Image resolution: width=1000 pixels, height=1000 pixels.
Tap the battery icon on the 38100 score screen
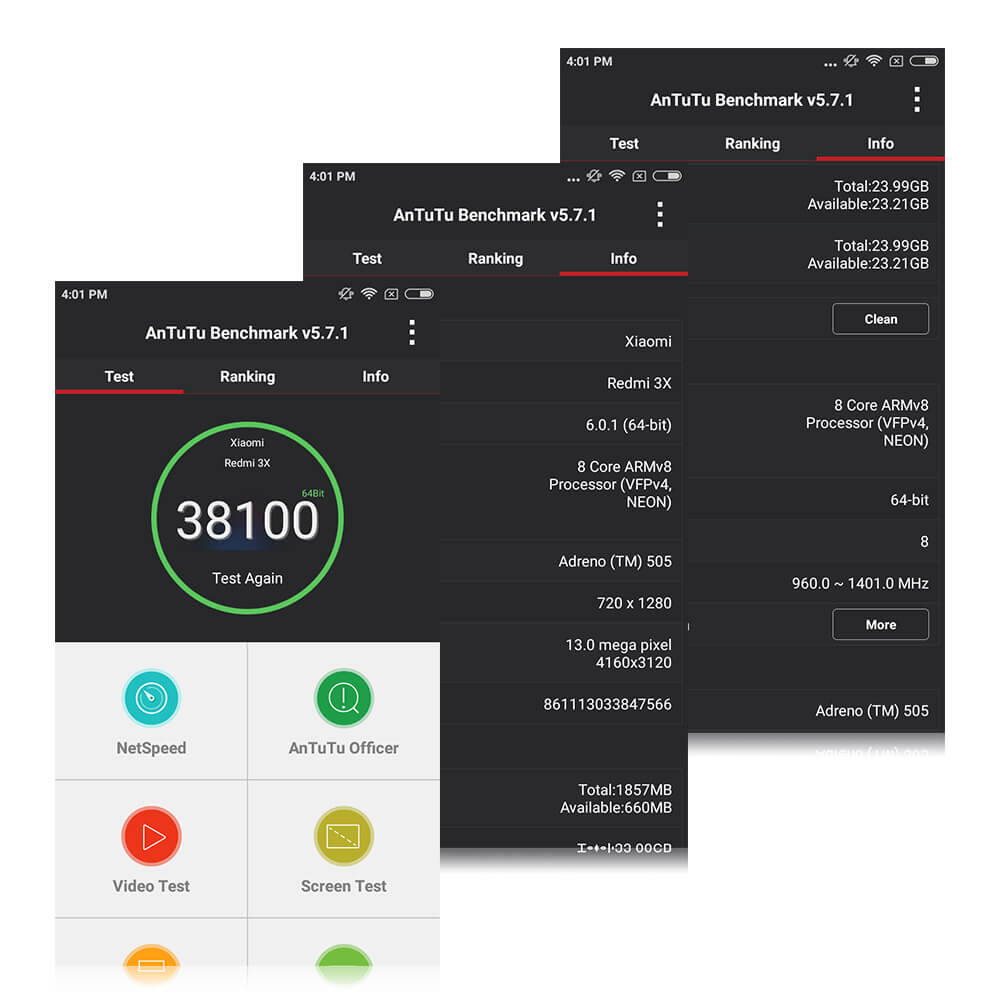(x=420, y=294)
